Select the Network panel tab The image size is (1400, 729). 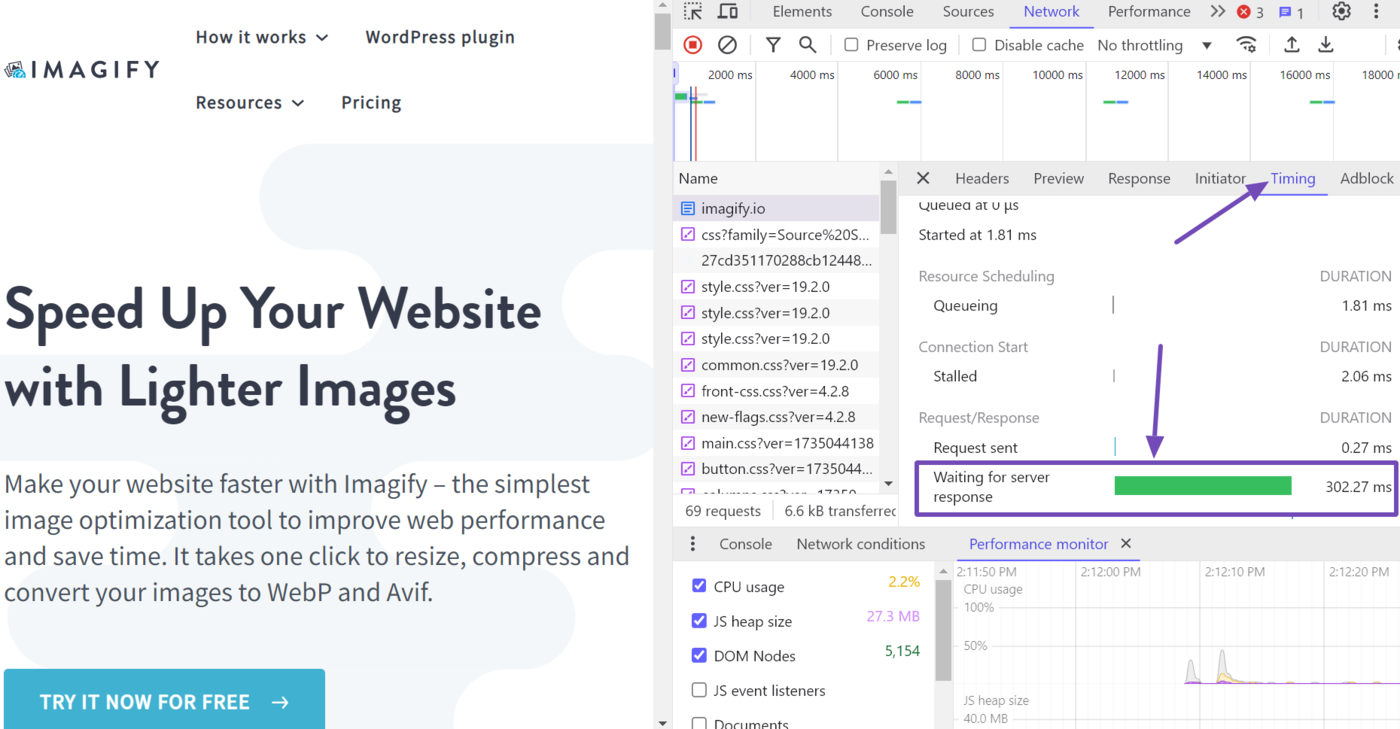[1051, 12]
